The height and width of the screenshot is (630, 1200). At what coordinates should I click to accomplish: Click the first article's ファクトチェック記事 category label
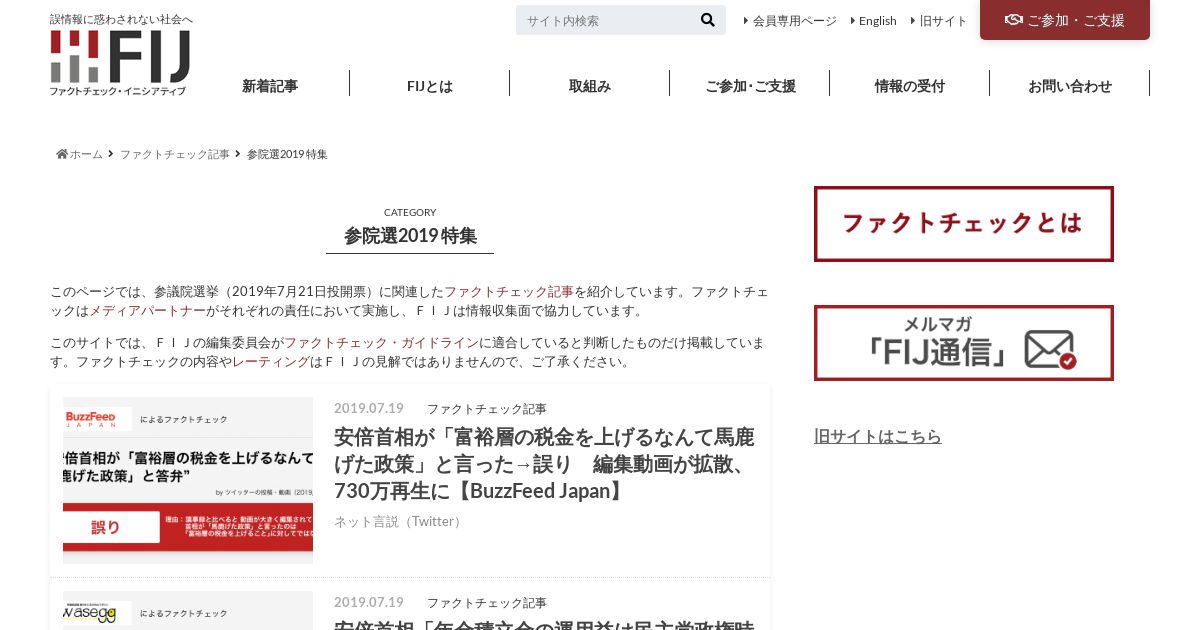[487, 409]
